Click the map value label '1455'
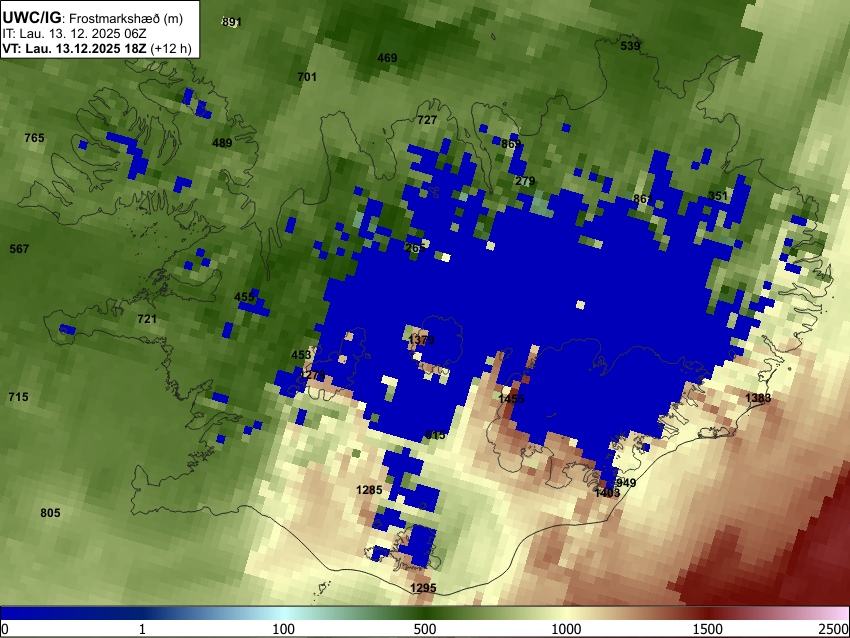The image size is (850, 638). (x=511, y=399)
